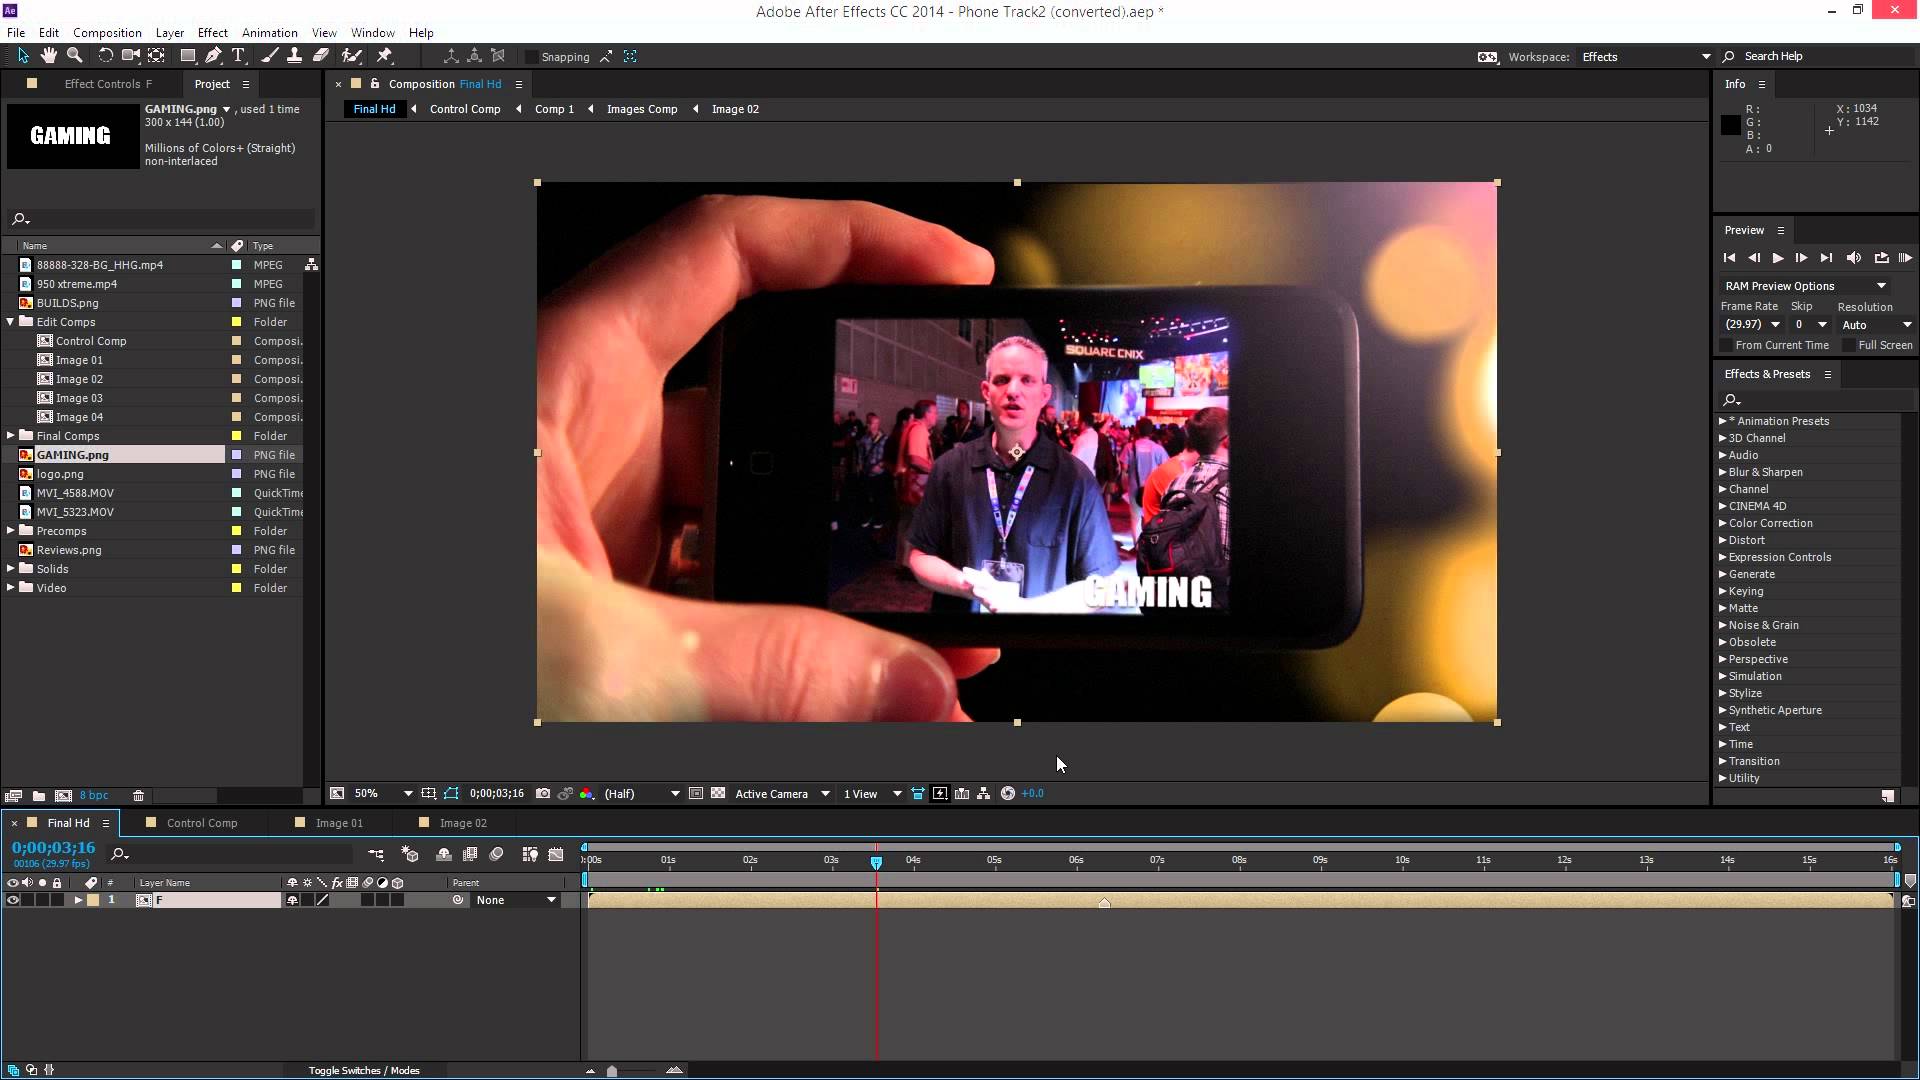The height and width of the screenshot is (1080, 1920).
Task: Select the Rotation tool
Action: [105, 56]
